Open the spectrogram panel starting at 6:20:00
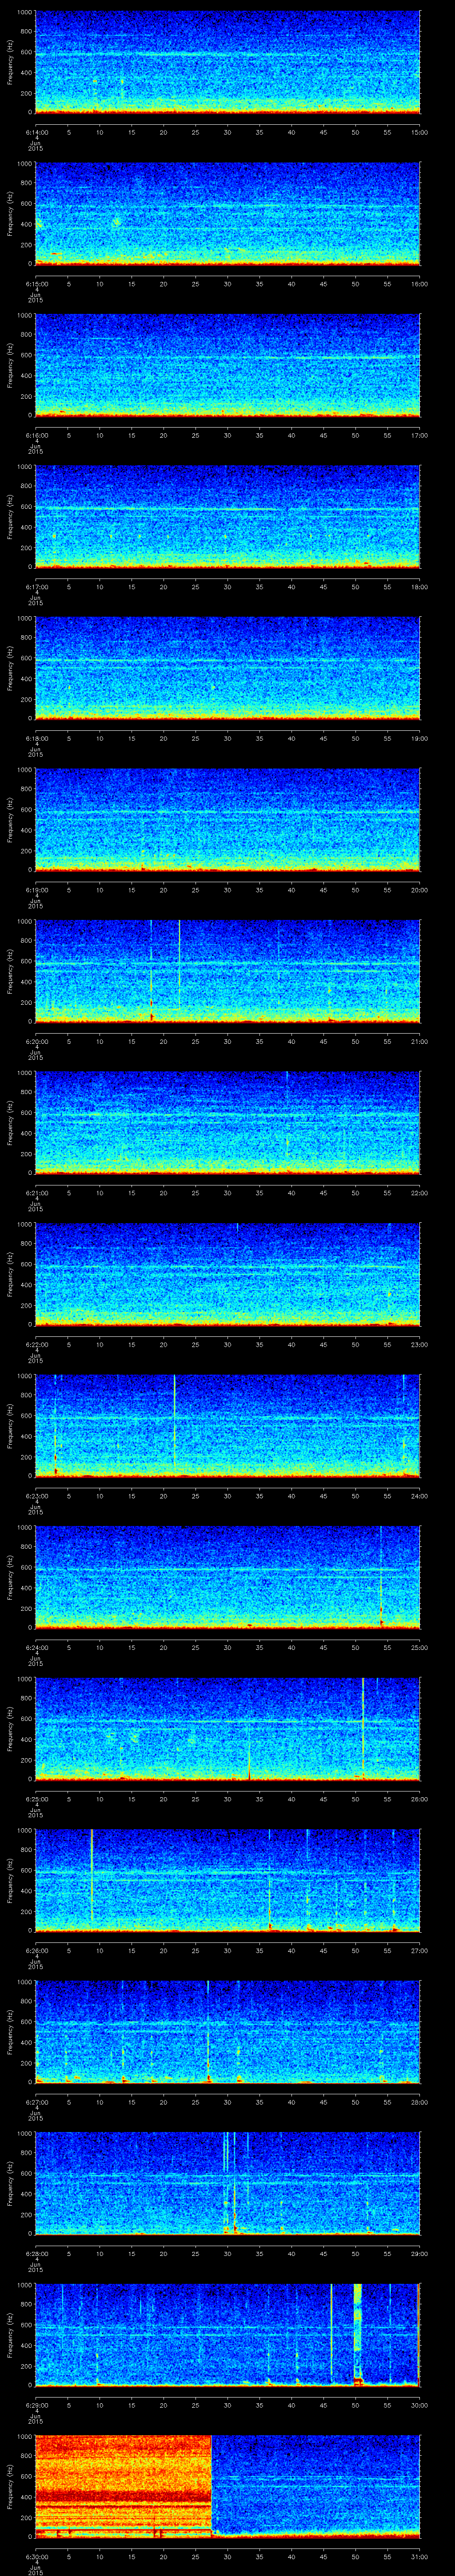The height and width of the screenshot is (2576, 455). (x=227, y=971)
